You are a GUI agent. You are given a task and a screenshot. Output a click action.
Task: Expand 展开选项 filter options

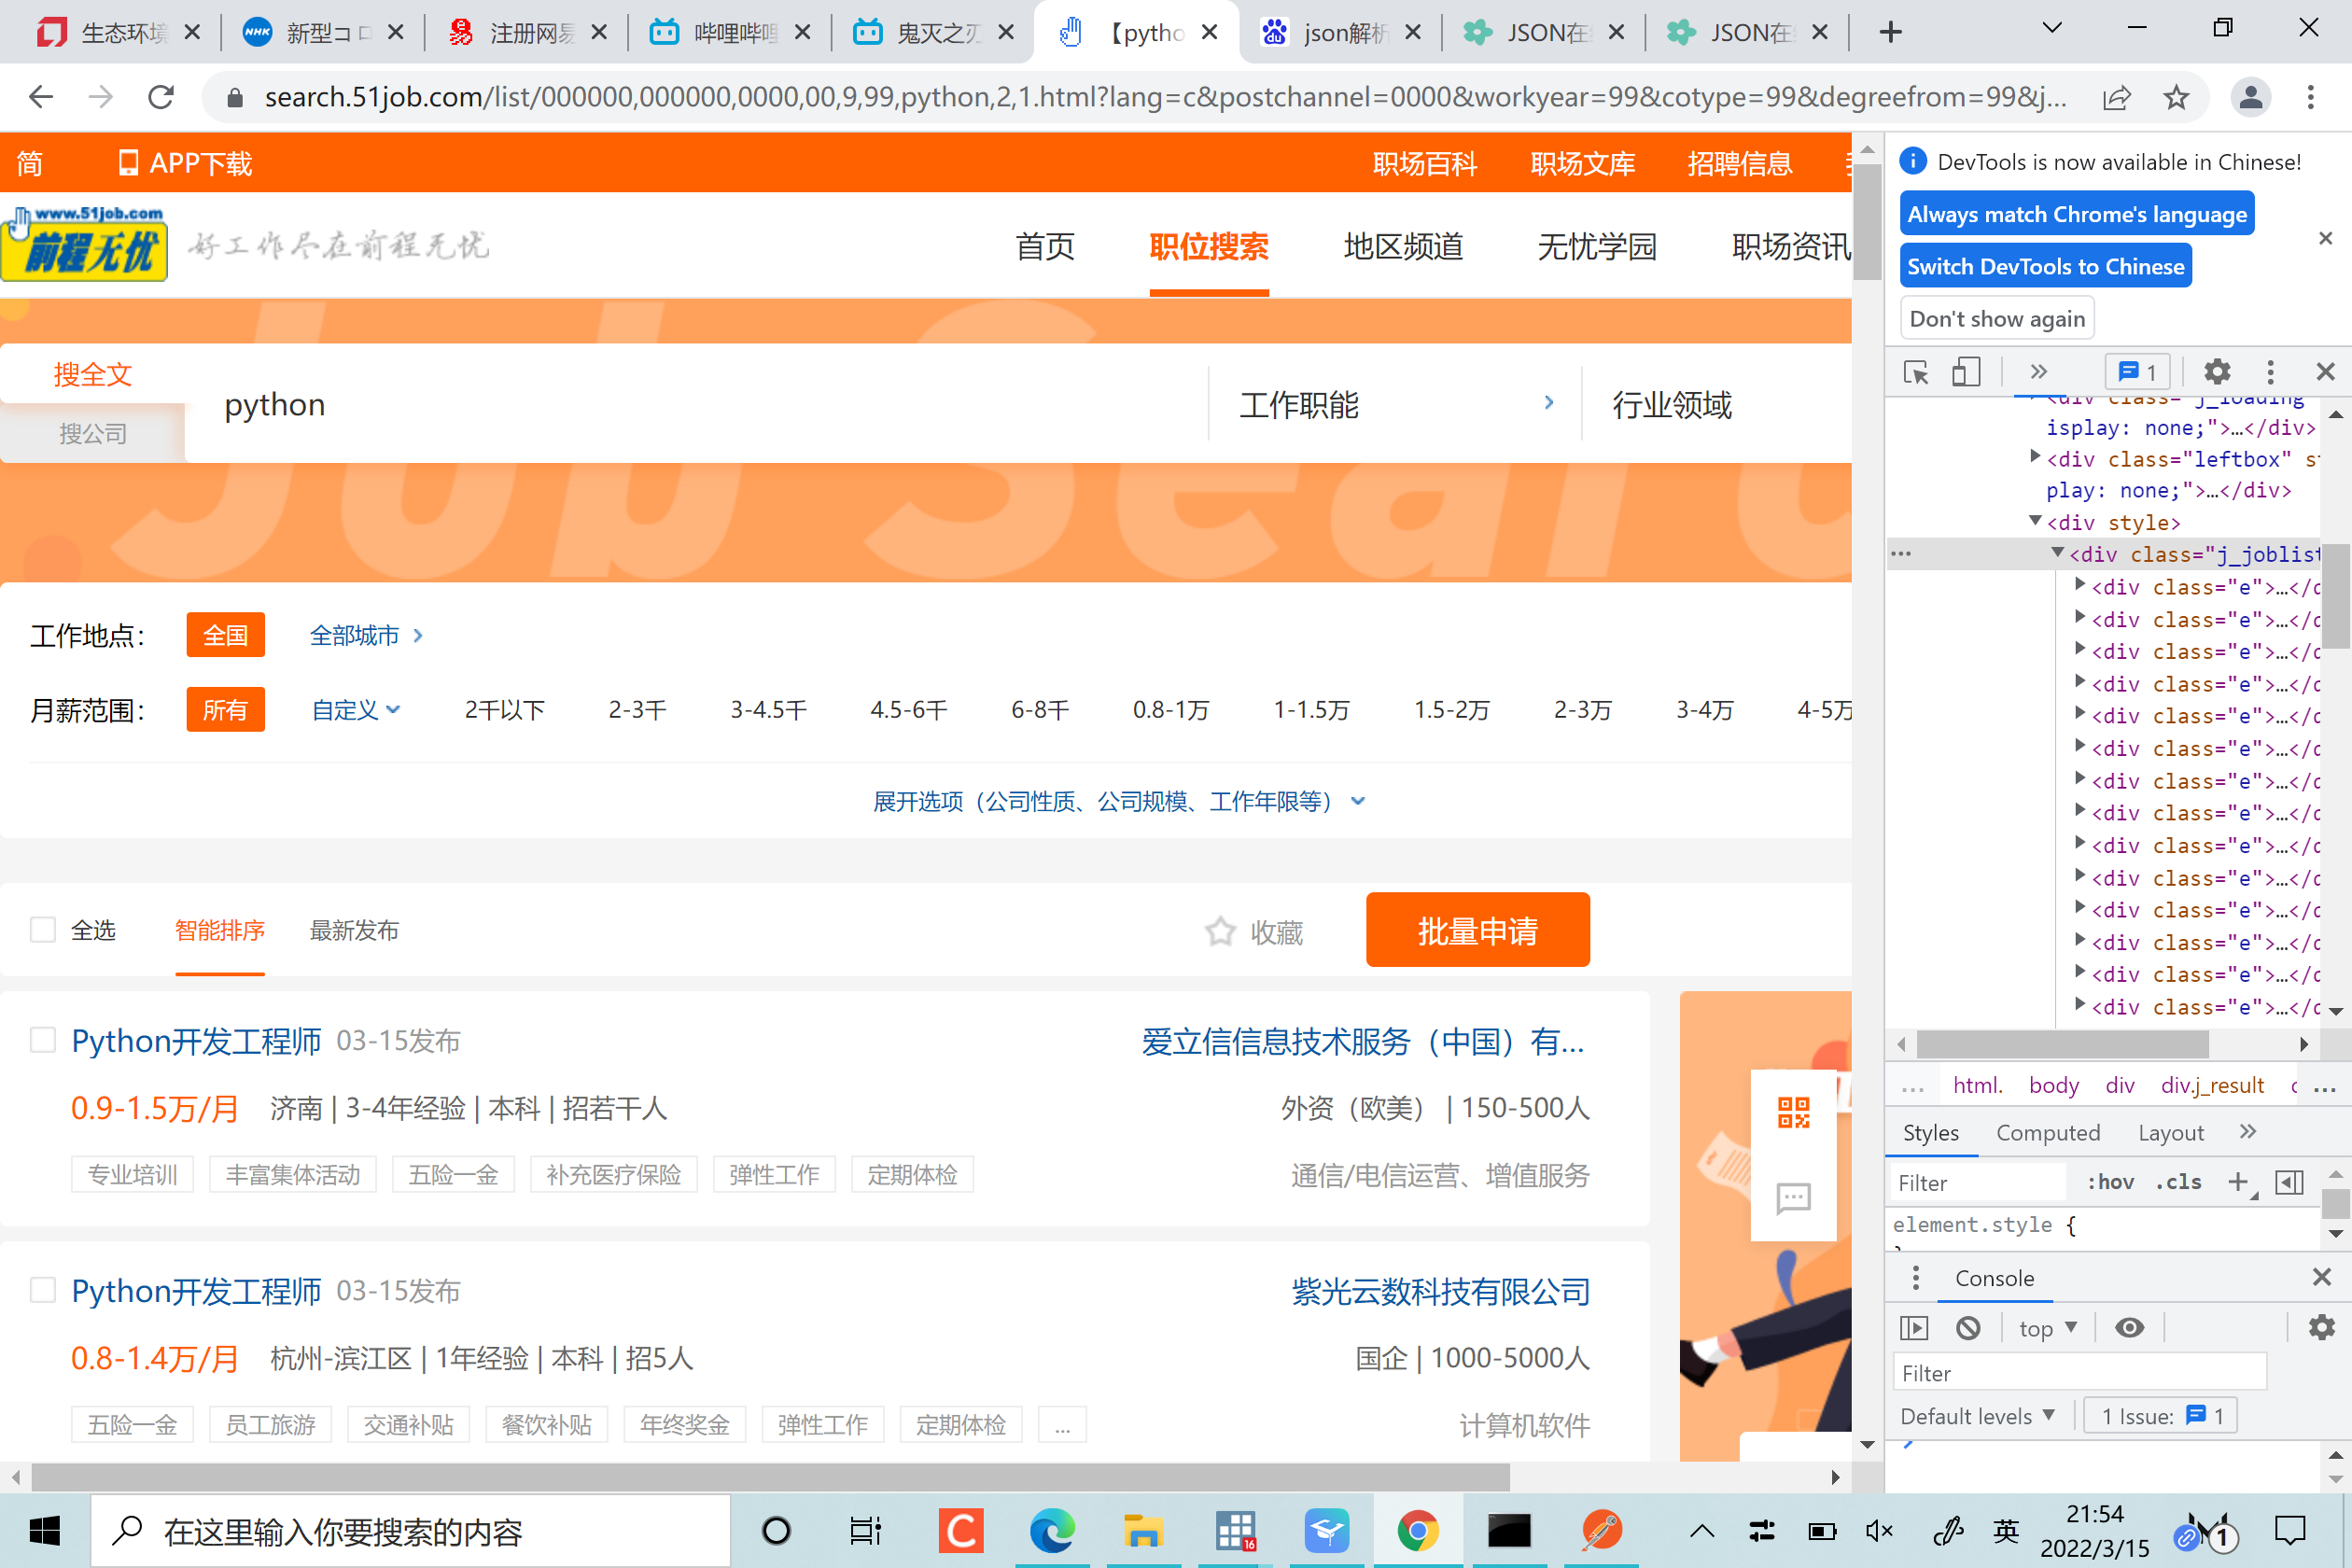tap(1119, 801)
